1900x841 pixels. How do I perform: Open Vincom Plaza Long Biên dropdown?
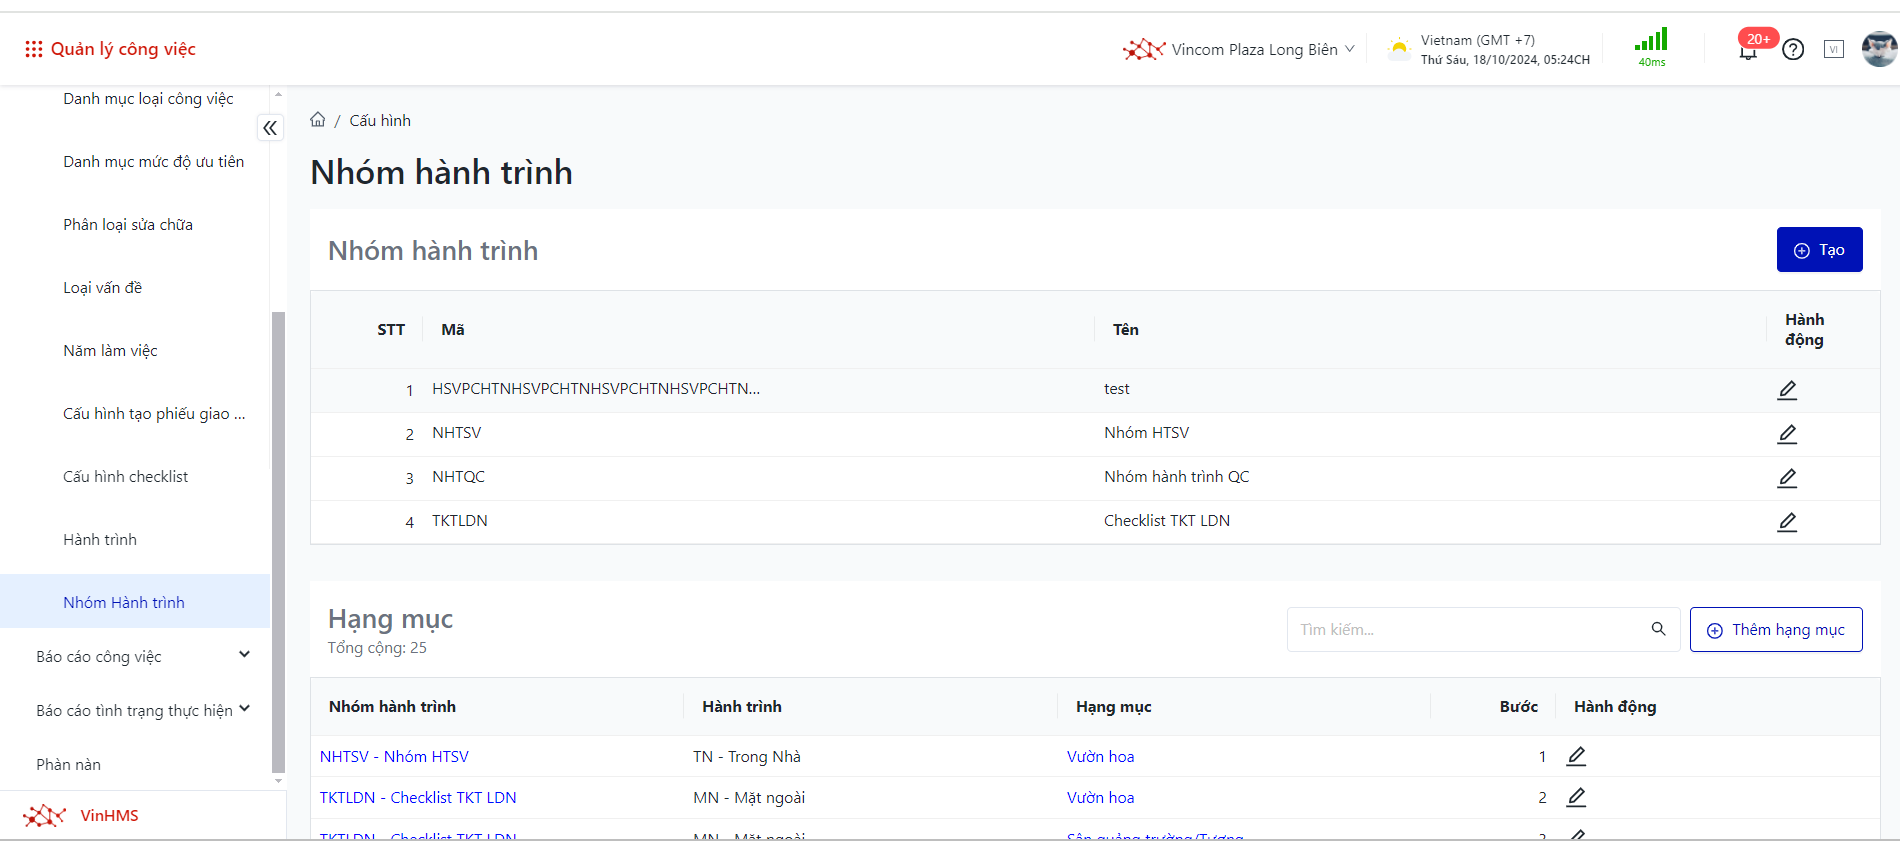point(1240,49)
